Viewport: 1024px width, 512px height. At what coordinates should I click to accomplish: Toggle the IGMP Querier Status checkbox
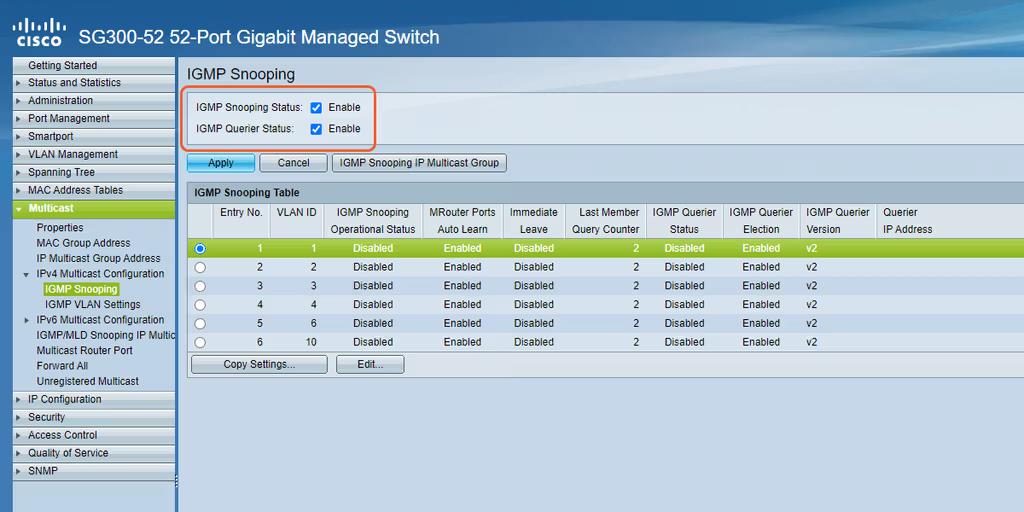click(x=316, y=129)
